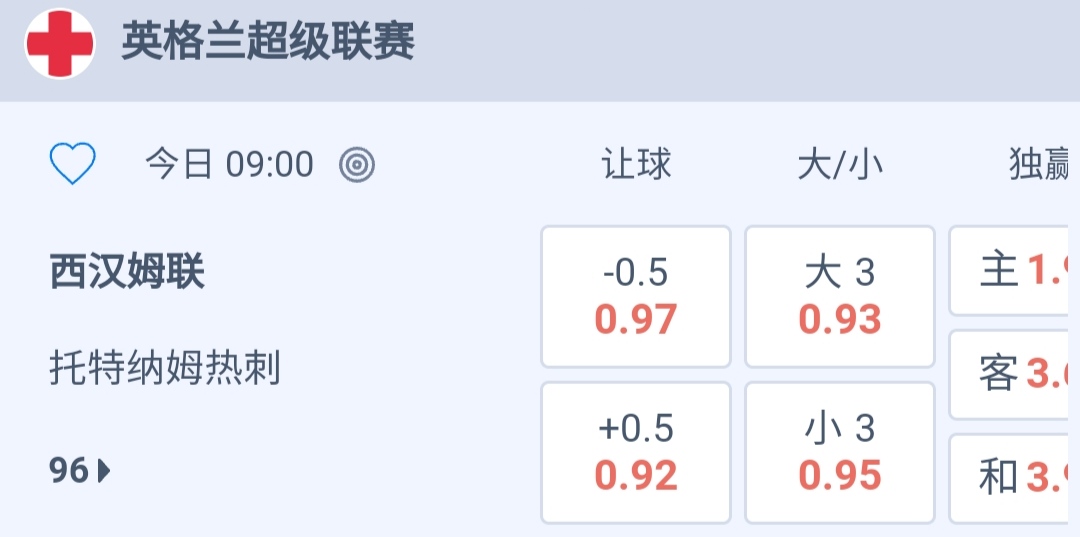Pick 小 3 under odds 0.95
Image resolution: width=1080 pixels, height=537 pixels.
[x=840, y=452]
